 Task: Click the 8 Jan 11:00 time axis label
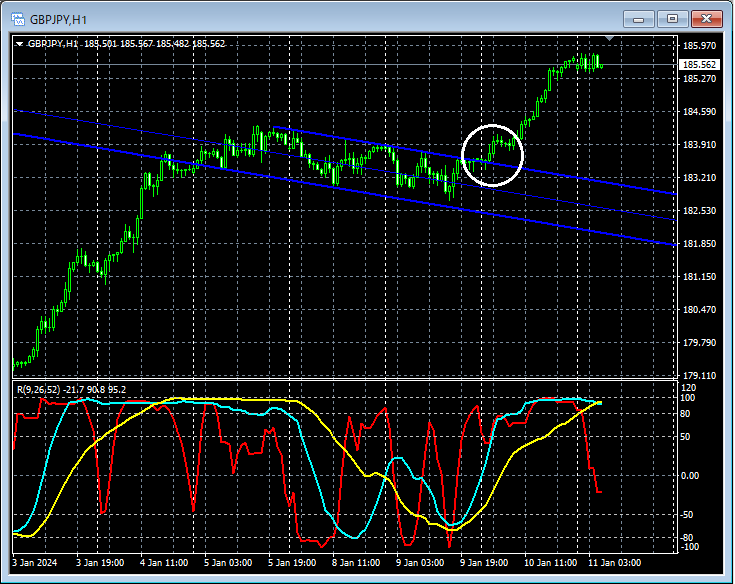coord(356,562)
